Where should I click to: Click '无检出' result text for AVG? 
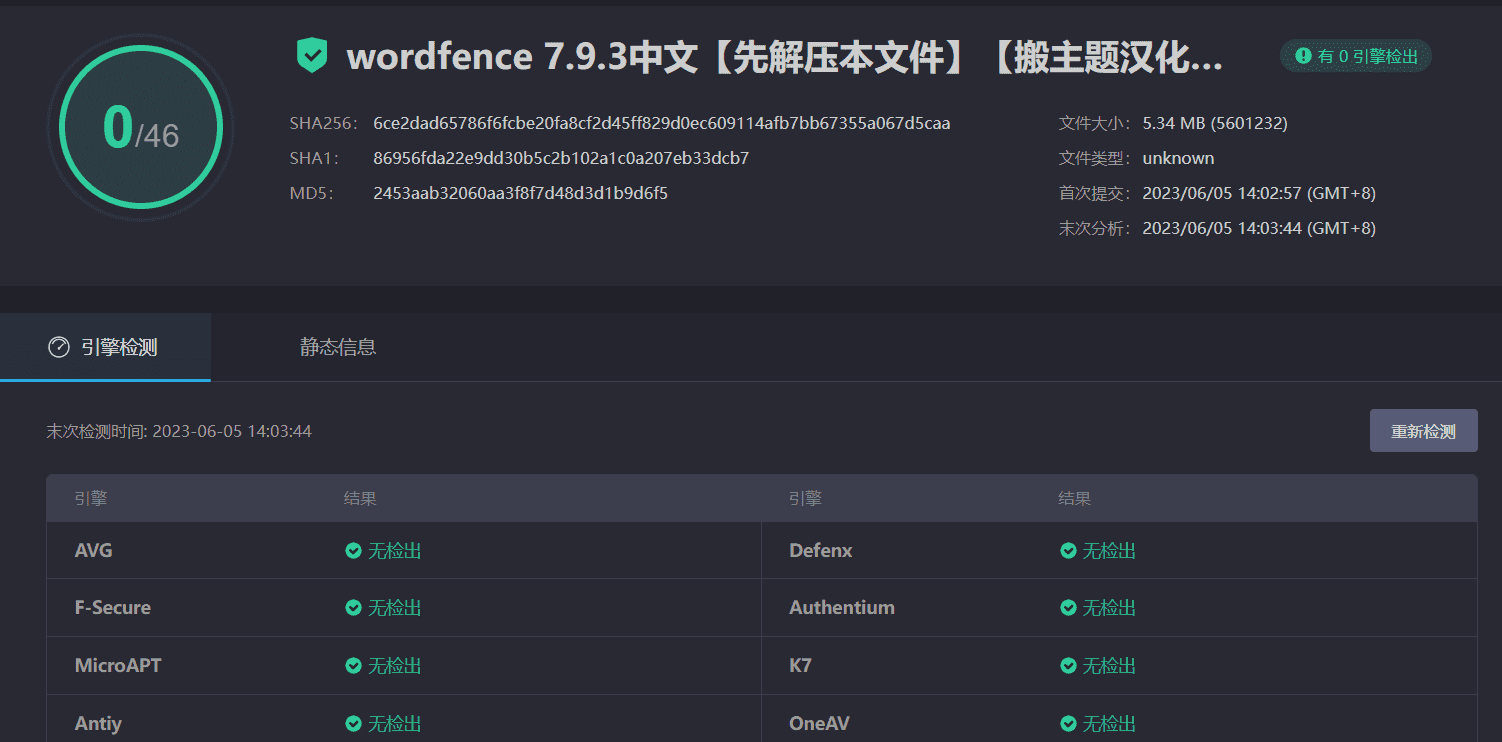[x=395, y=551]
